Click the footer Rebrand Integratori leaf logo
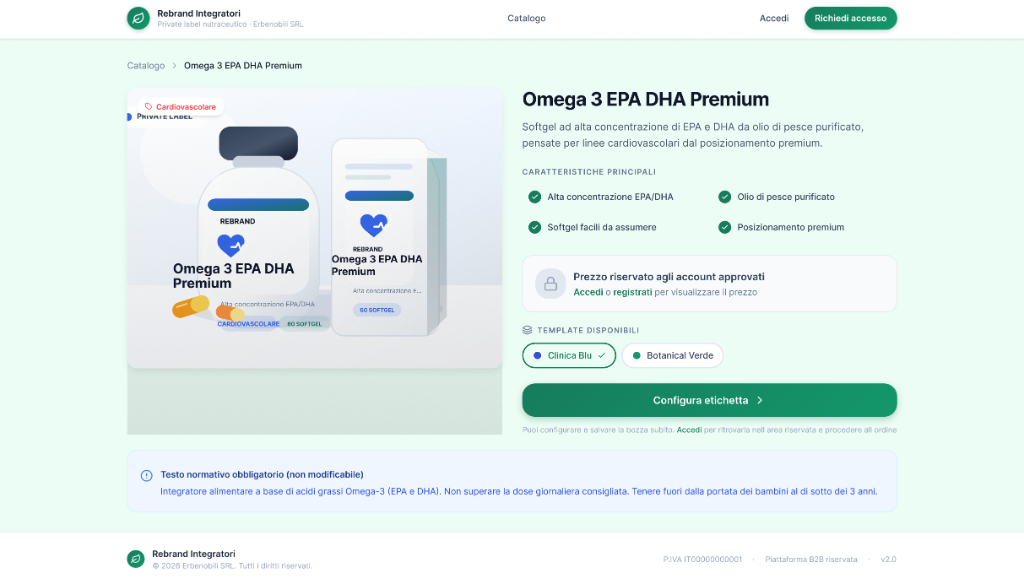 tap(136, 559)
